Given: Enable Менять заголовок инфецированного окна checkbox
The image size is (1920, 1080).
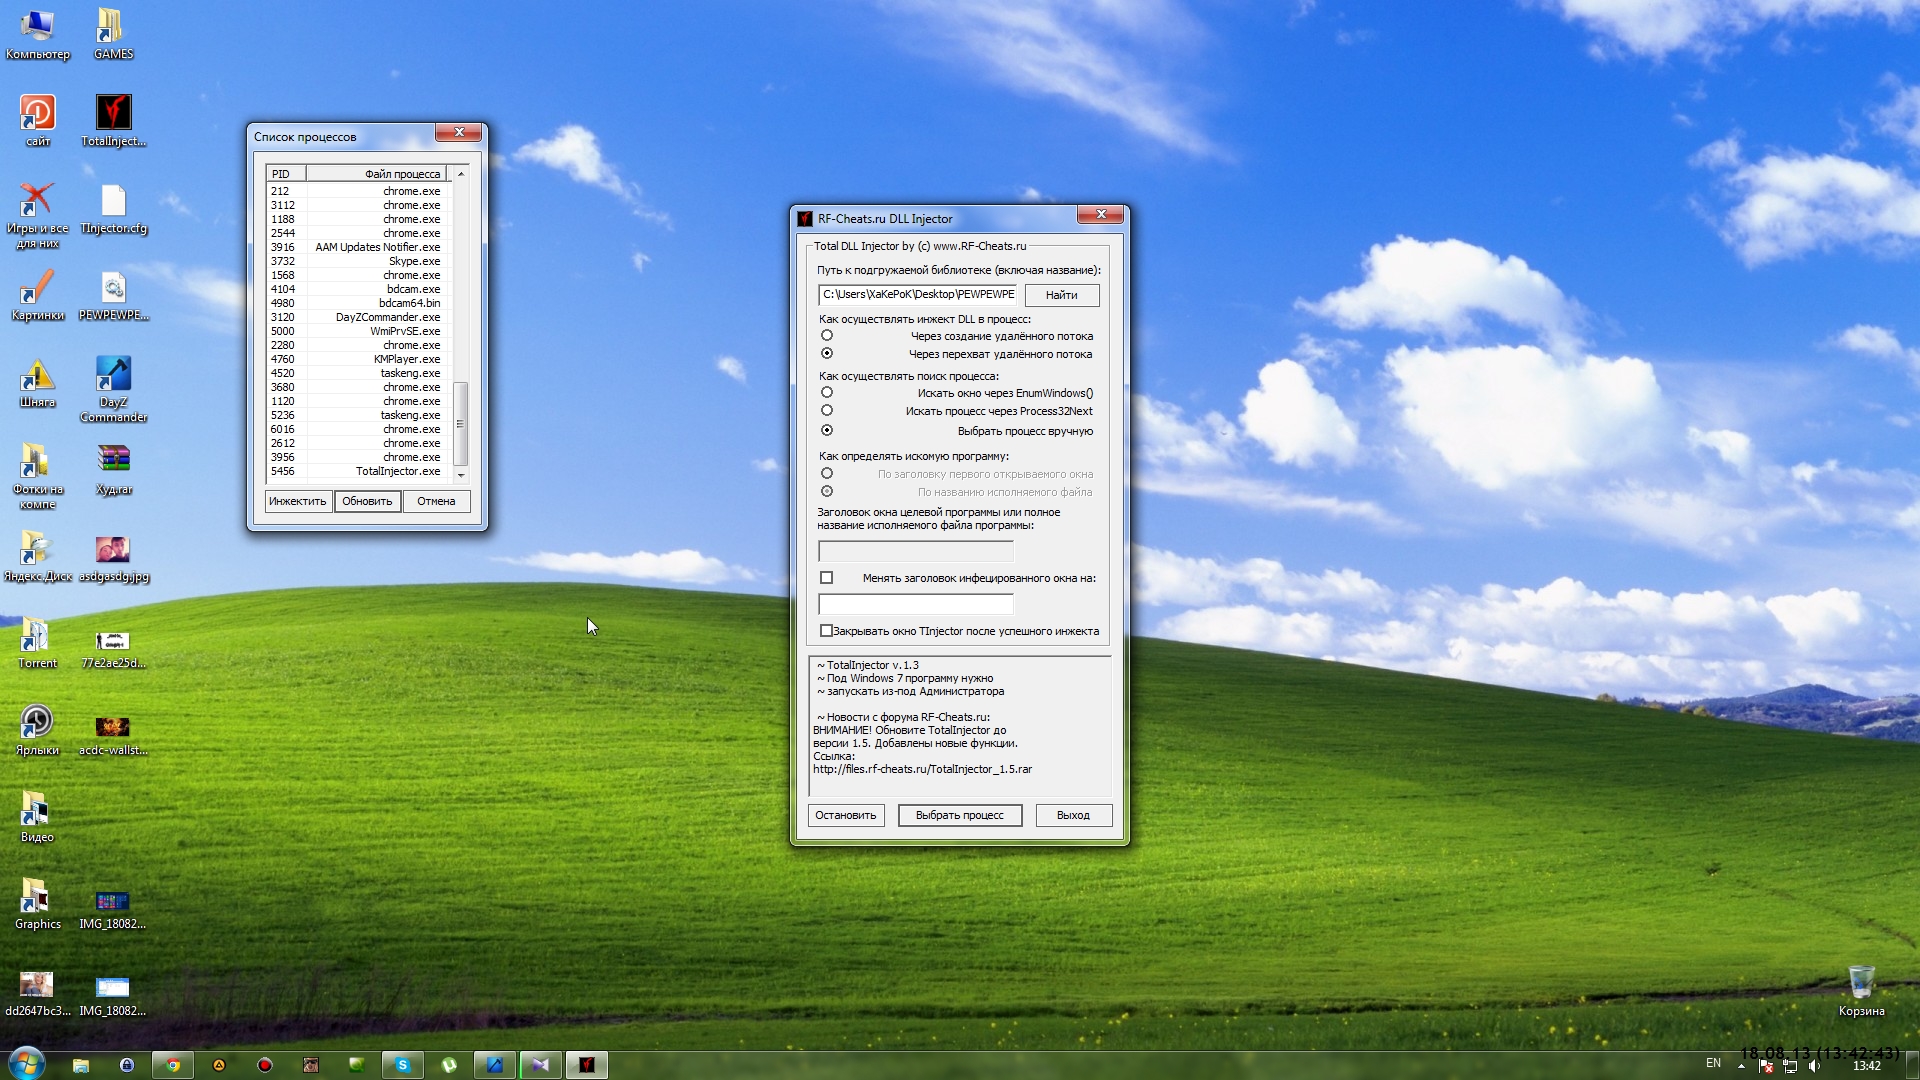Looking at the screenshot, I should [826, 578].
